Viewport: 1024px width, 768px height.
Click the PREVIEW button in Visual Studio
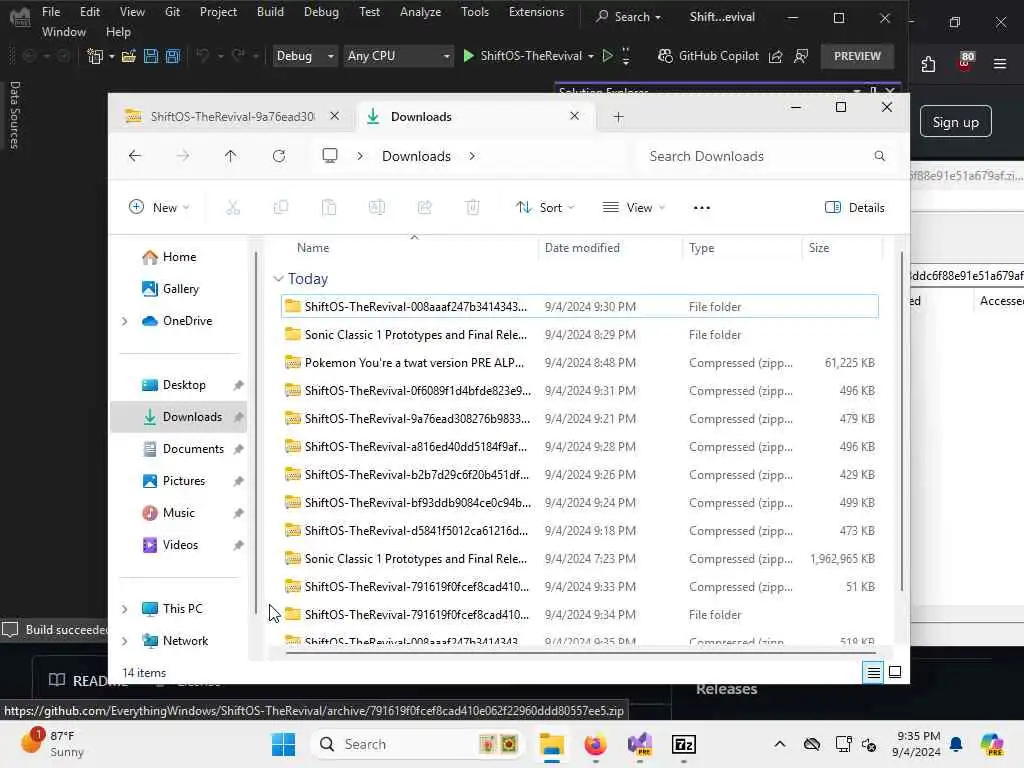(x=857, y=56)
